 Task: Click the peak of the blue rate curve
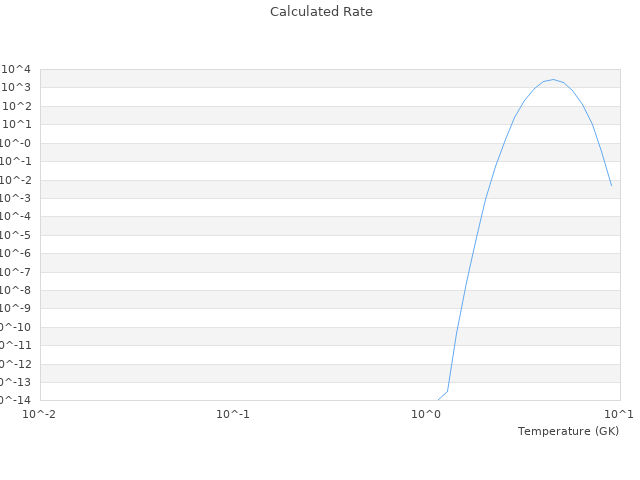coord(553,80)
